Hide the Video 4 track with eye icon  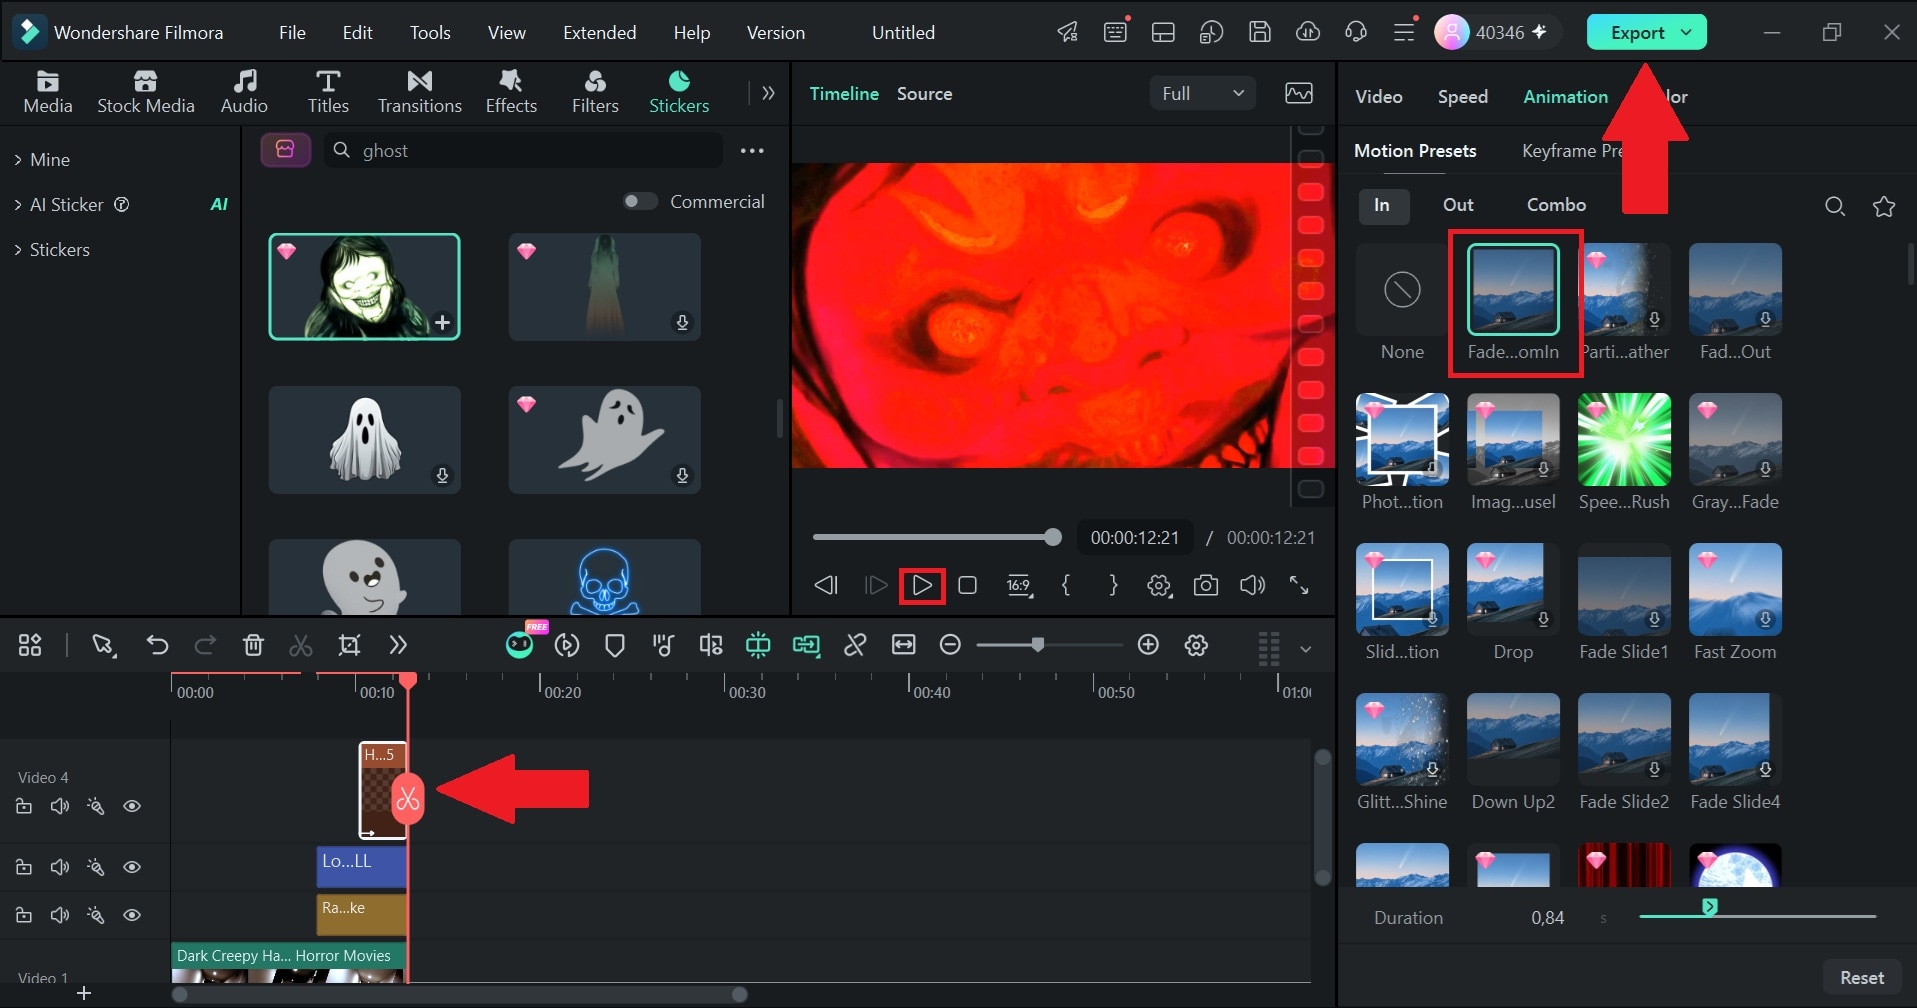132,806
